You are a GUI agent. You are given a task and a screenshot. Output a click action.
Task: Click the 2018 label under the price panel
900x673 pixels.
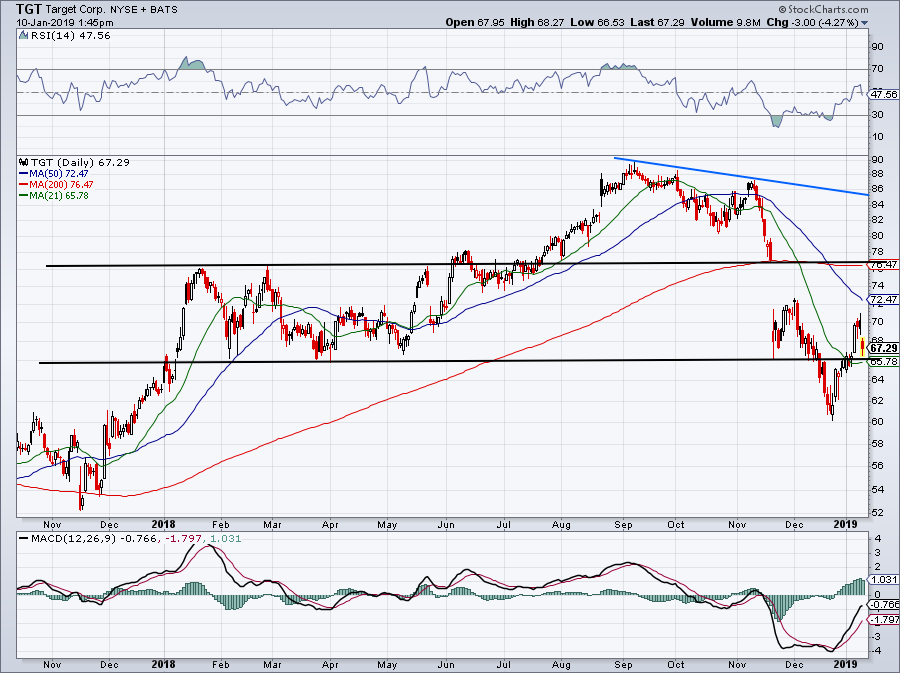[x=164, y=524]
